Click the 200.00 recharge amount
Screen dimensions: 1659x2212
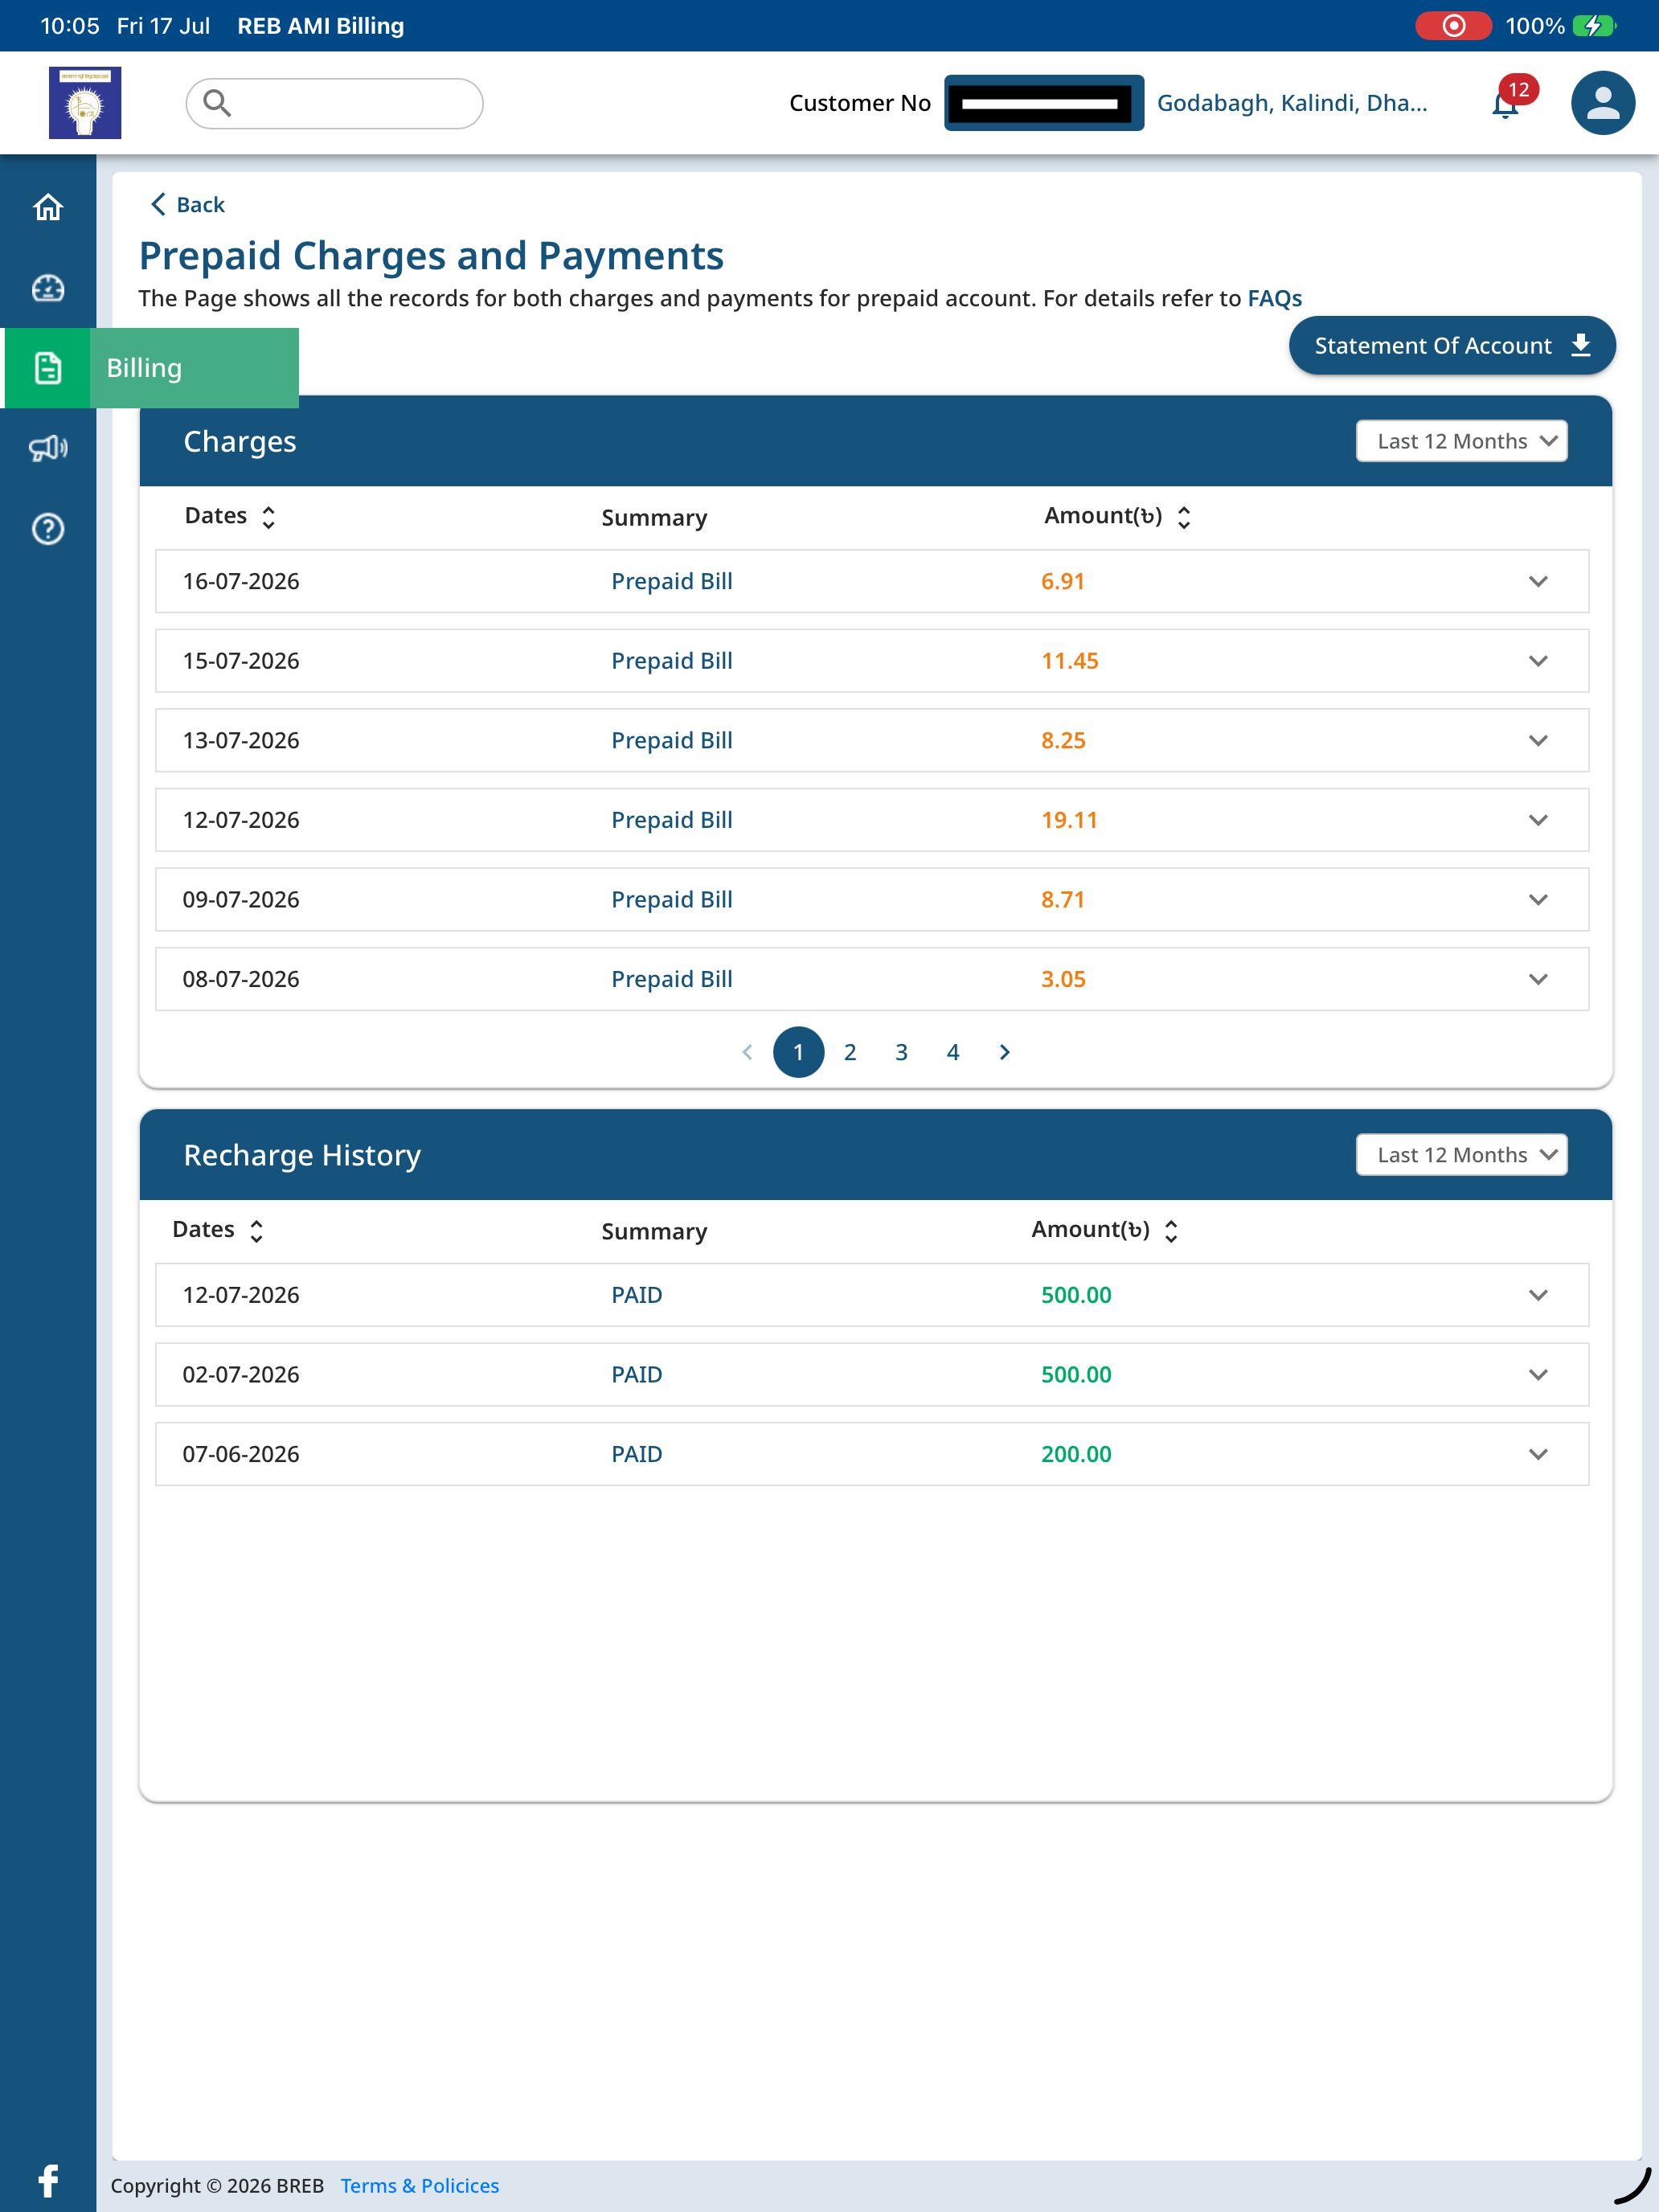point(1076,1454)
